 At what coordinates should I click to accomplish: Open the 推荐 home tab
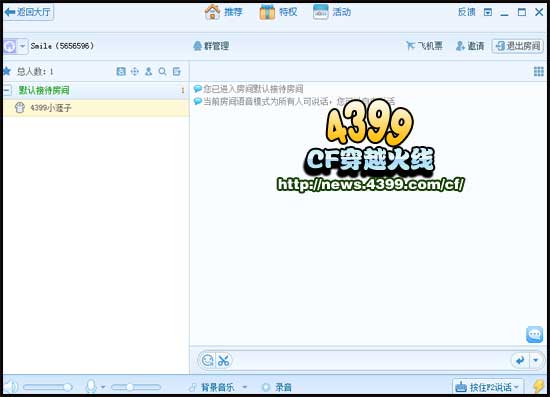(224, 12)
